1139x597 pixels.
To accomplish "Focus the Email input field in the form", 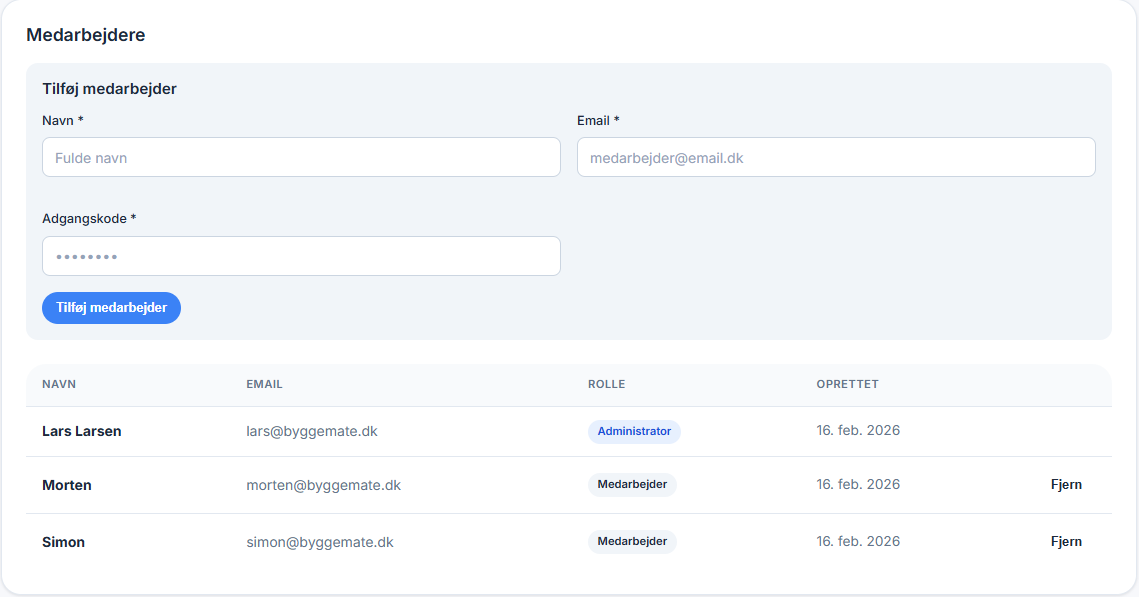I will pos(836,157).
